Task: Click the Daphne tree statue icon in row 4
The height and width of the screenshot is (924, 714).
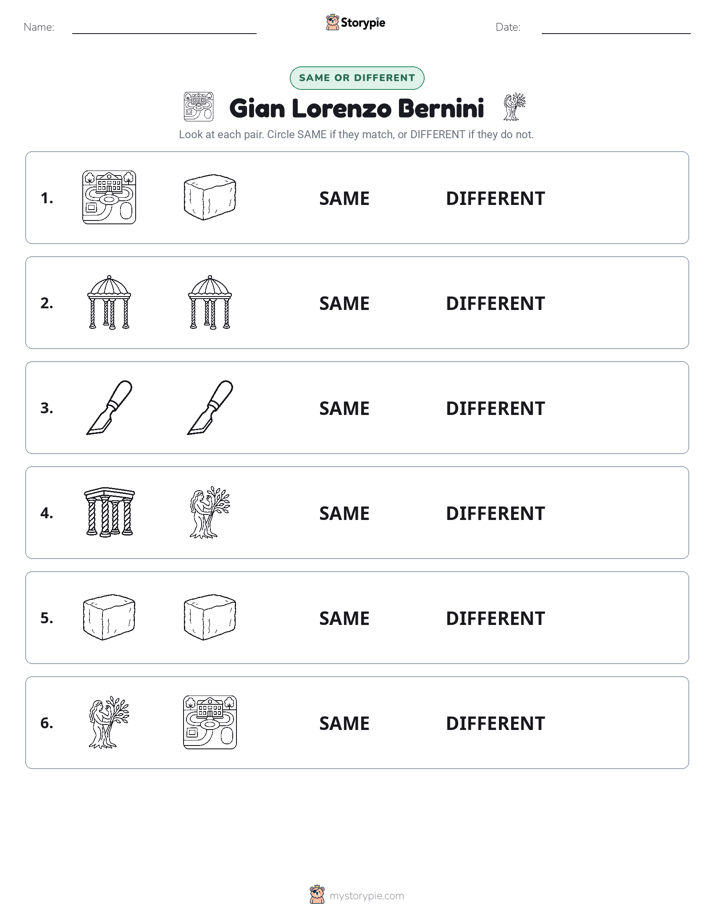Action: tap(210, 512)
